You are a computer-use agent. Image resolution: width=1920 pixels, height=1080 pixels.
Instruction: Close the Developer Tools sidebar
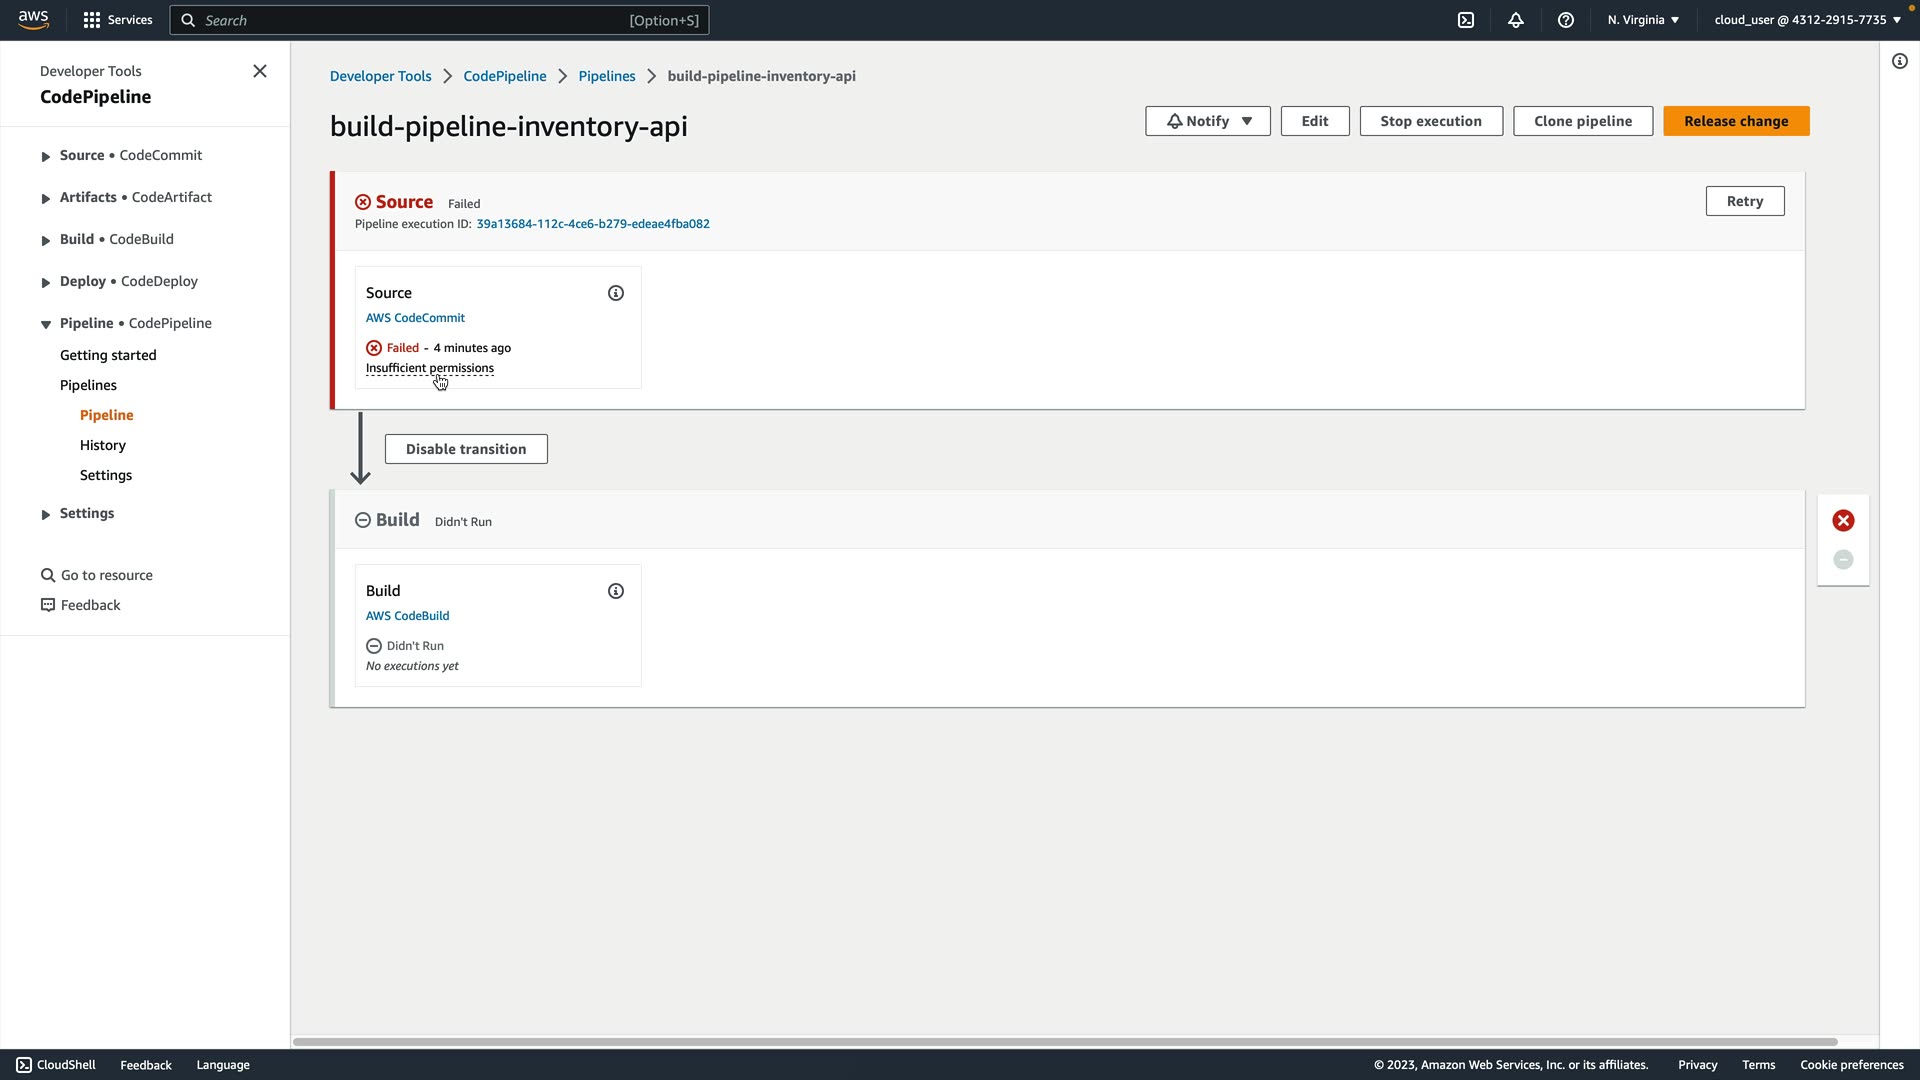coord(260,71)
